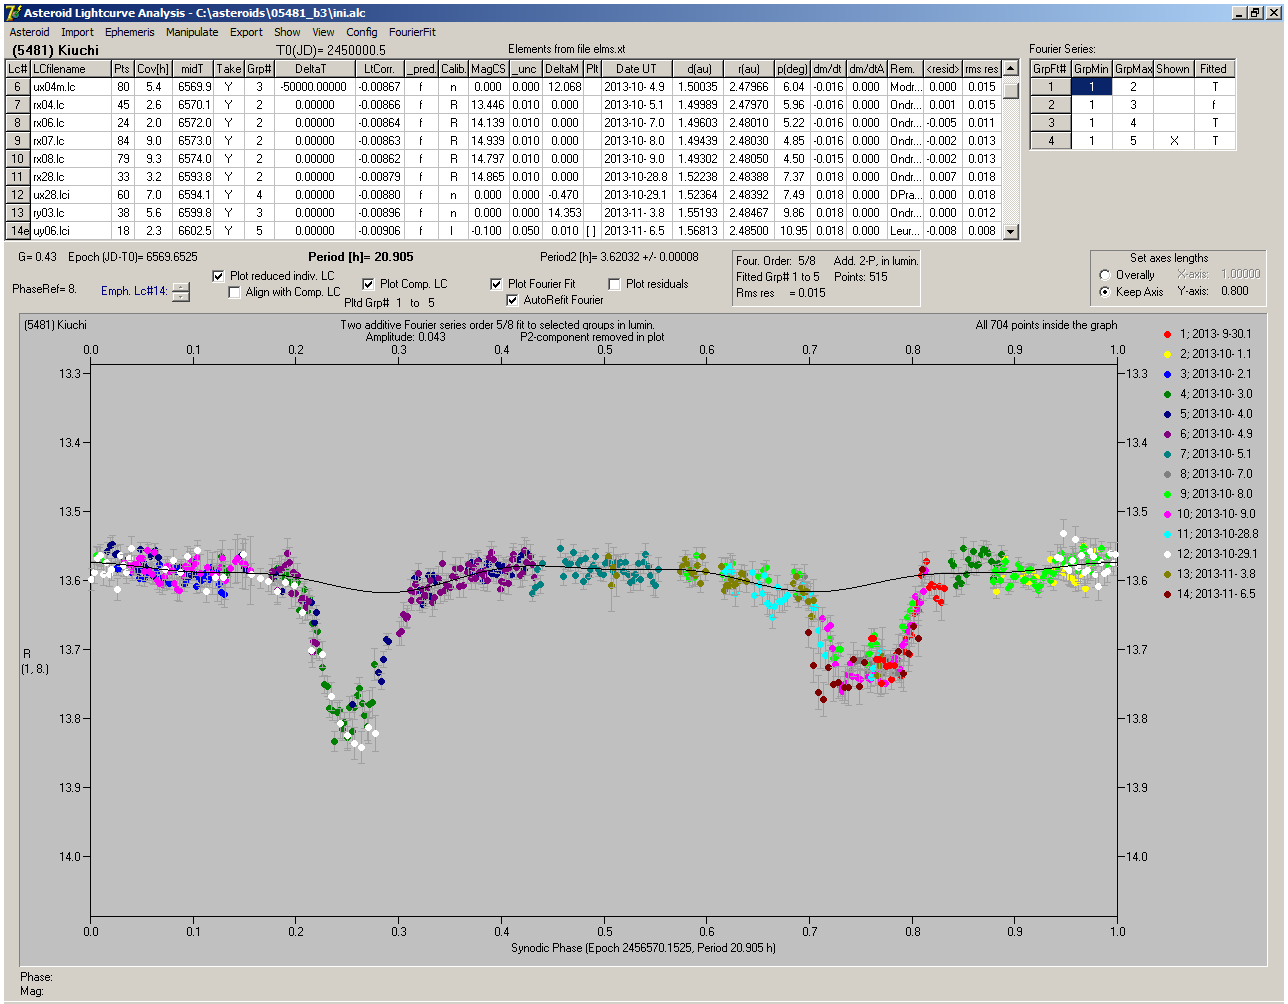The height and width of the screenshot is (1004, 1288).
Task: Click the DeltaT column header
Action: pos(314,69)
